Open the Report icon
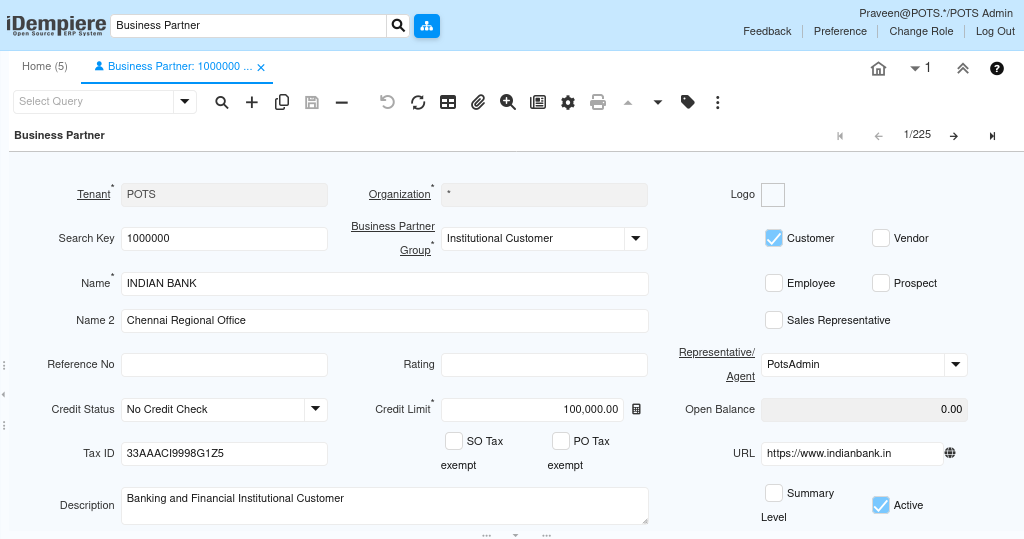1024x539 pixels. pos(538,102)
